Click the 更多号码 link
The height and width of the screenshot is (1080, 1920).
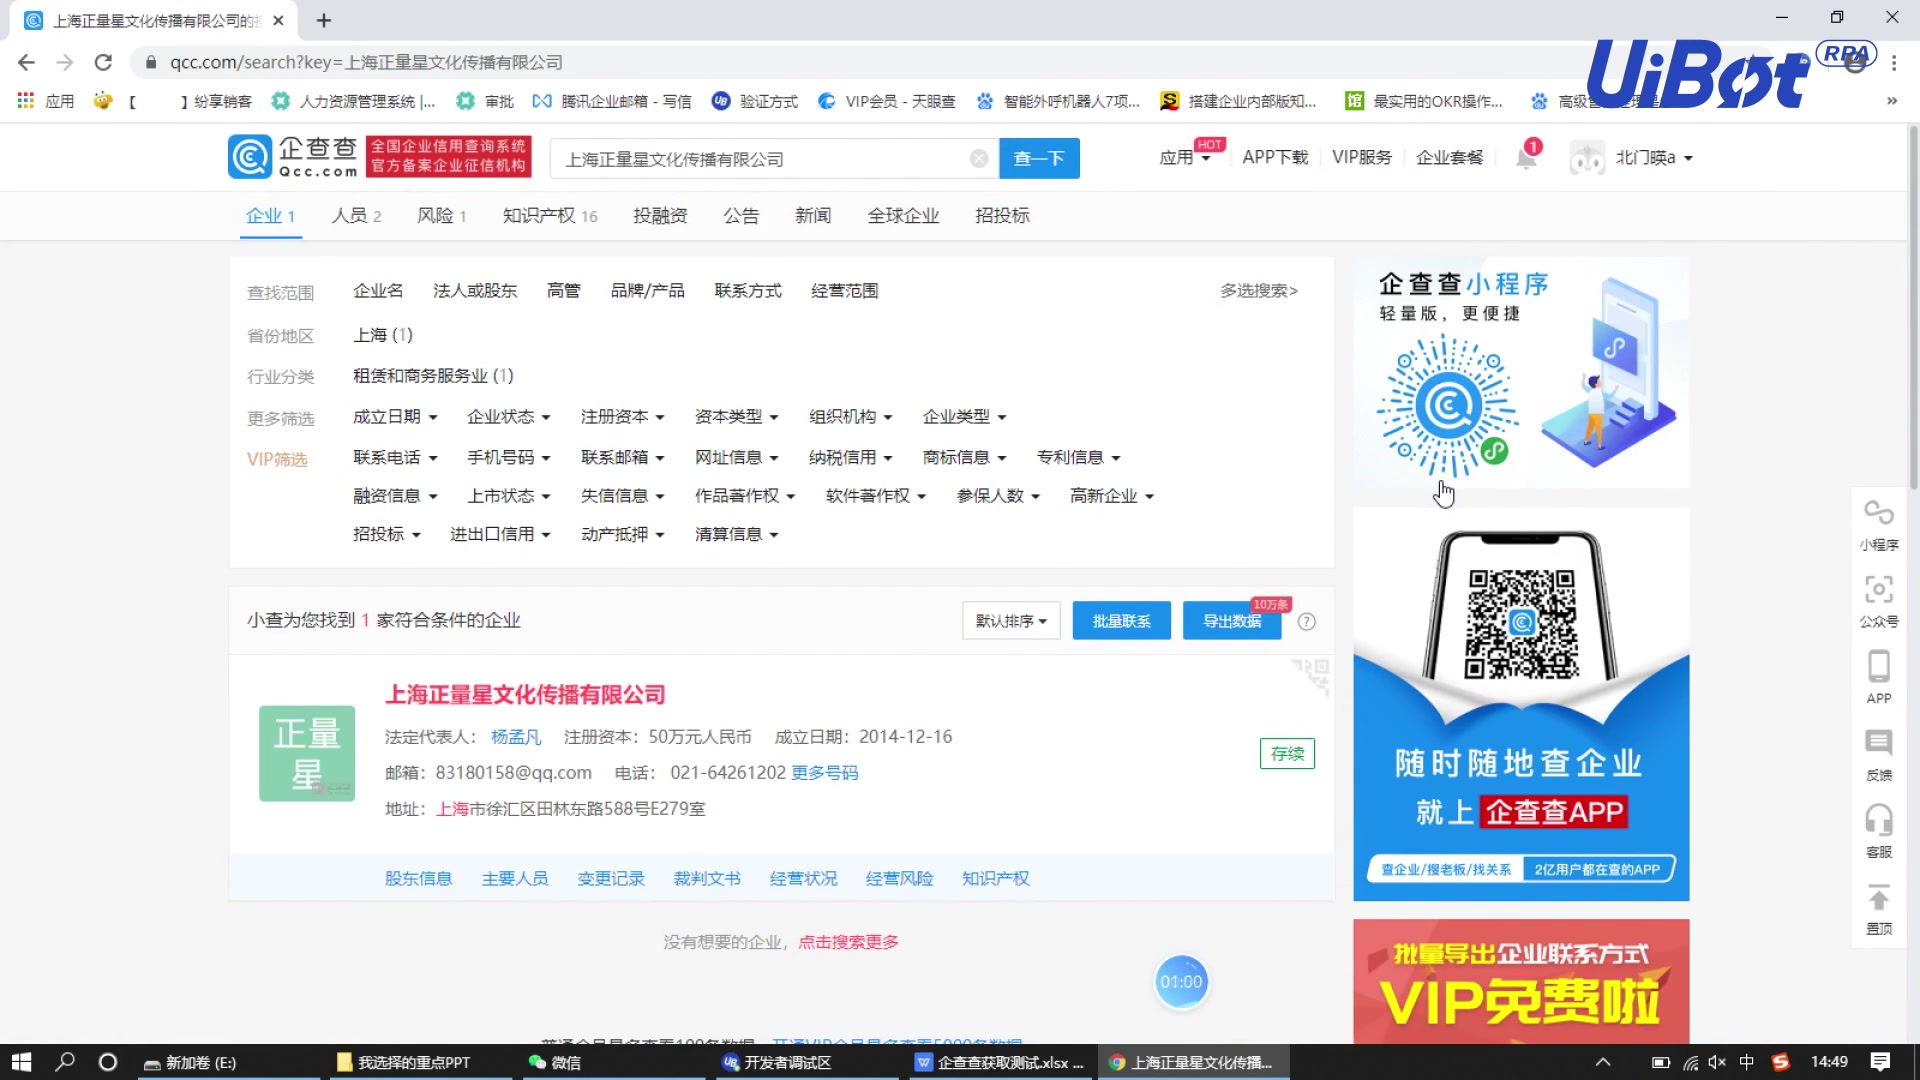(824, 773)
